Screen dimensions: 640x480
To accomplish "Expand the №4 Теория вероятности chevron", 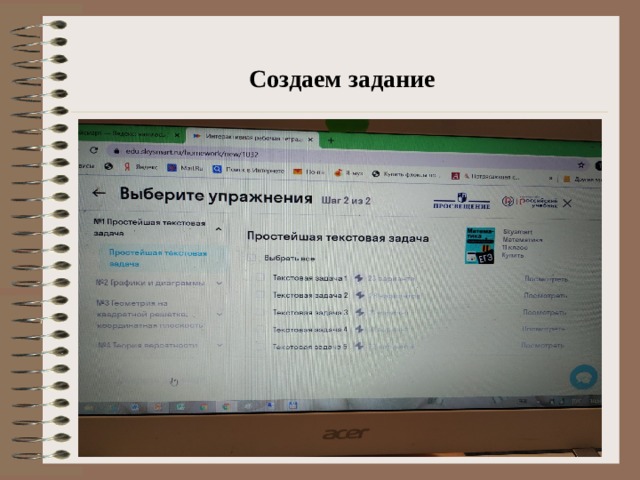I will pyautogui.click(x=220, y=345).
